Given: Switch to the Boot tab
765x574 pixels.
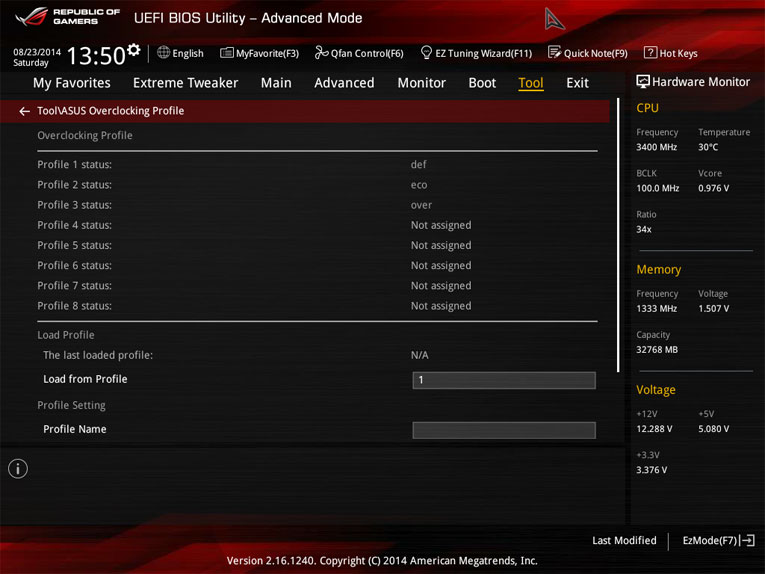Looking at the screenshot, I should tap(482, 83).
